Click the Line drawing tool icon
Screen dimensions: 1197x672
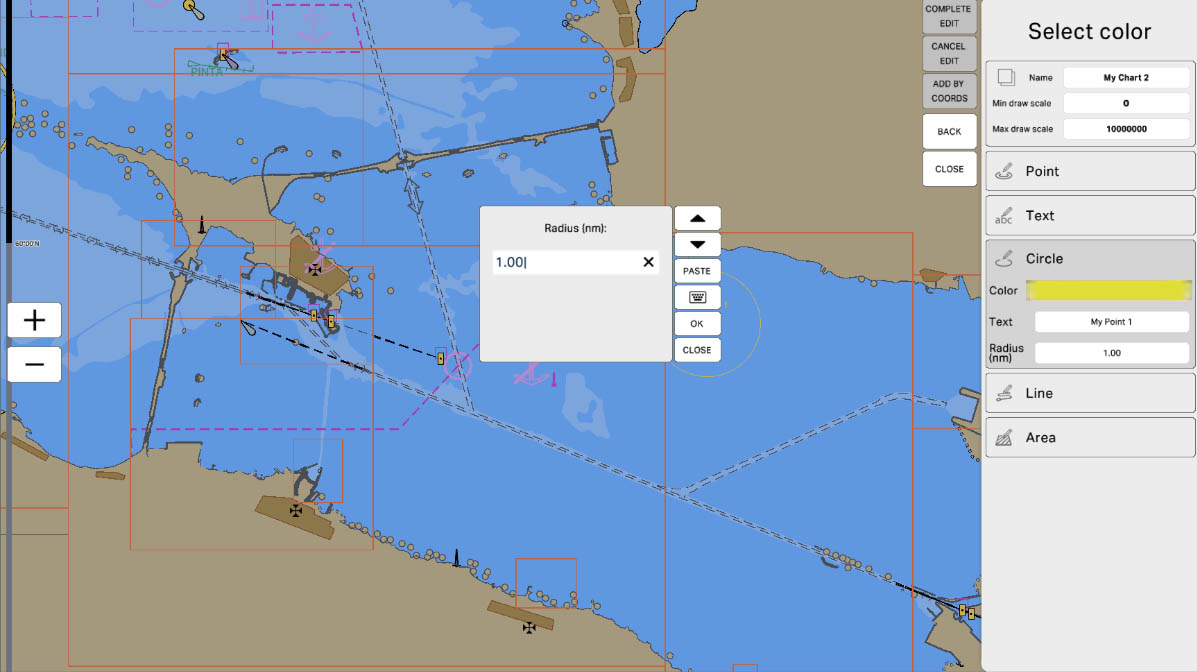pyautogui.click(x=1004, y=393)
